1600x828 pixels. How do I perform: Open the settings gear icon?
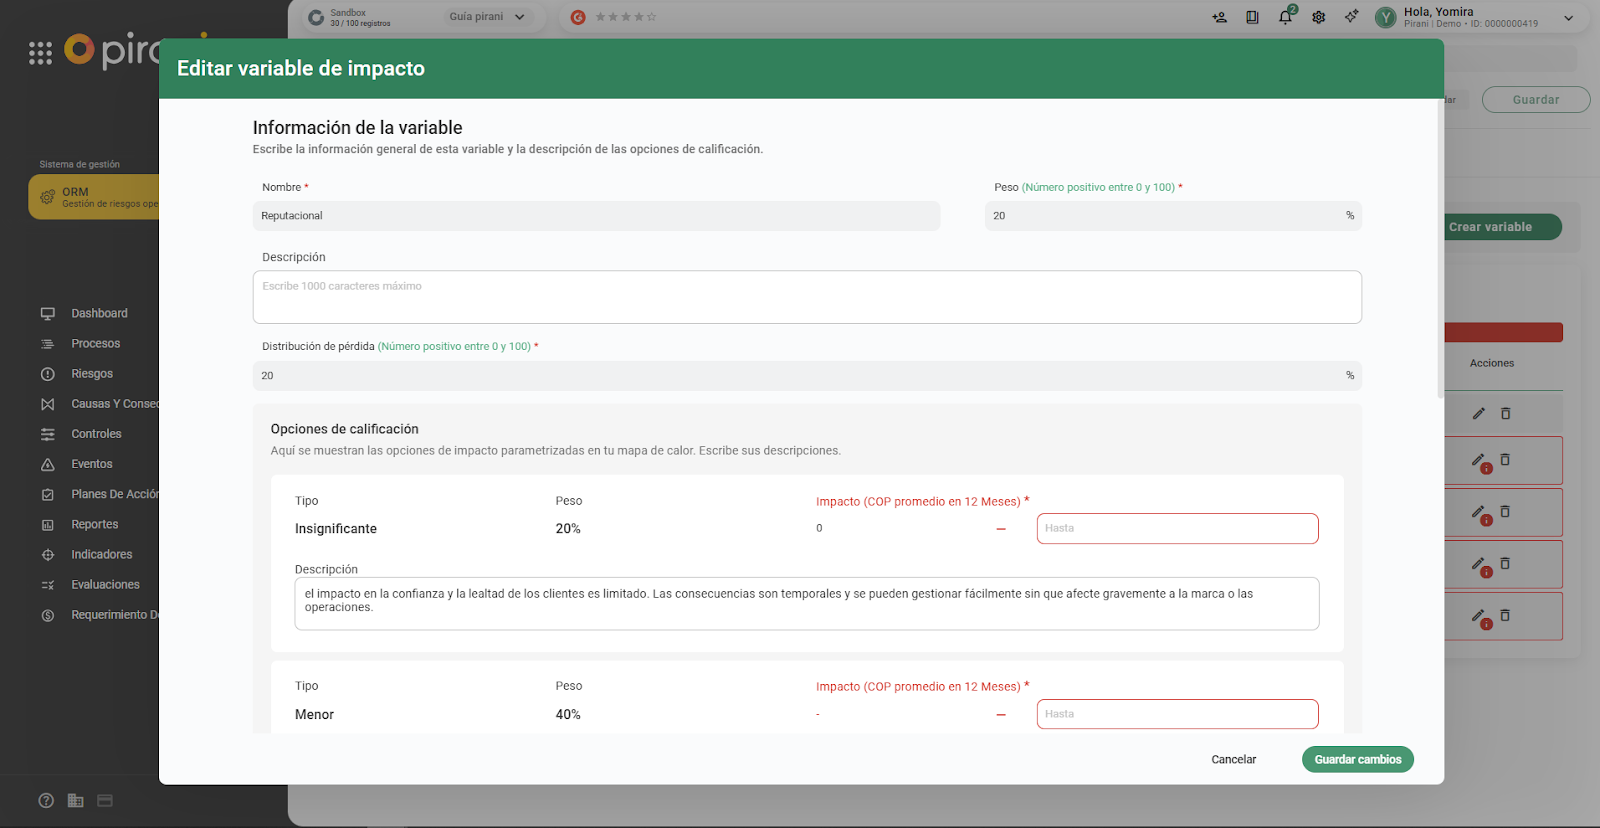1319,17
